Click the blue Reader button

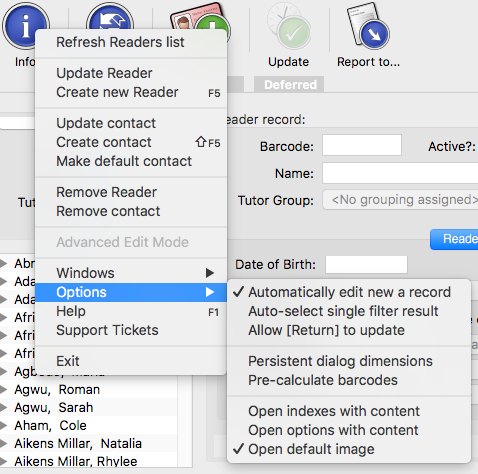pos(454,239)
